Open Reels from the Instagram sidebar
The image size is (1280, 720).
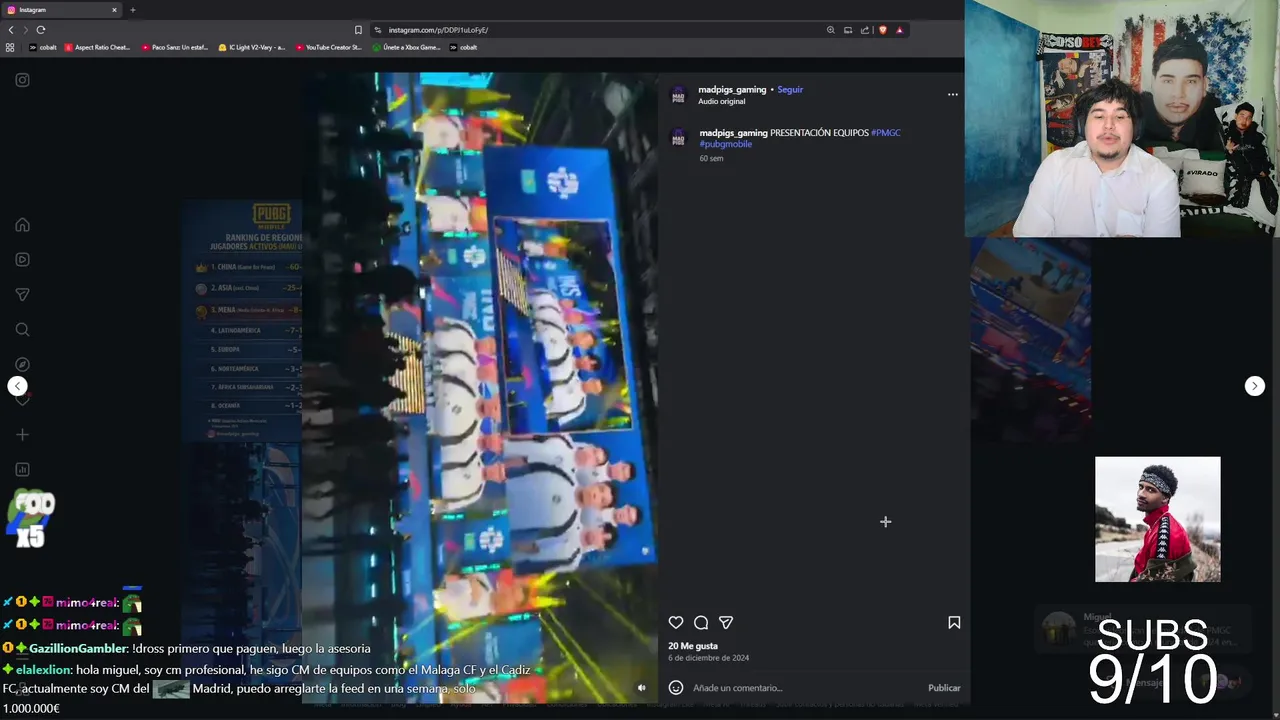click(22, 260)
